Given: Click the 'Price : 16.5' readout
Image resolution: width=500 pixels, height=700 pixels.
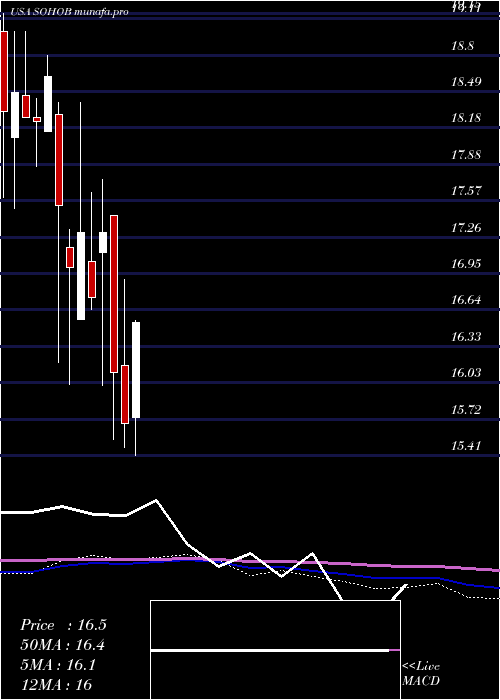Looking at the screenshot, I should [x=63, y=625].
